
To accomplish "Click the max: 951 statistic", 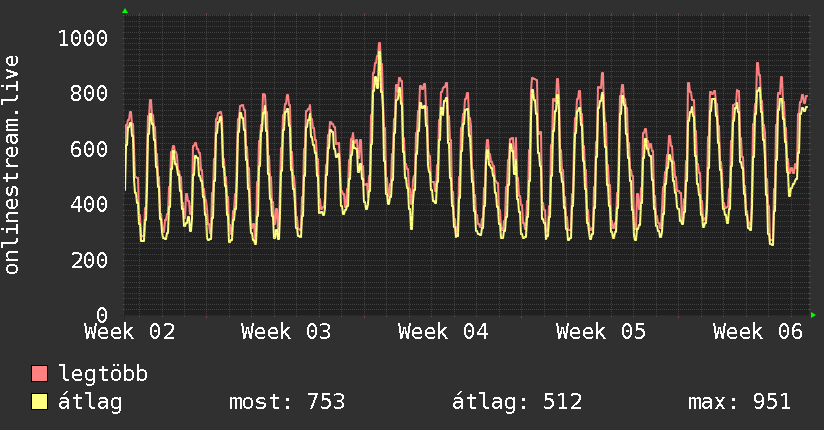I will point(739,402).
